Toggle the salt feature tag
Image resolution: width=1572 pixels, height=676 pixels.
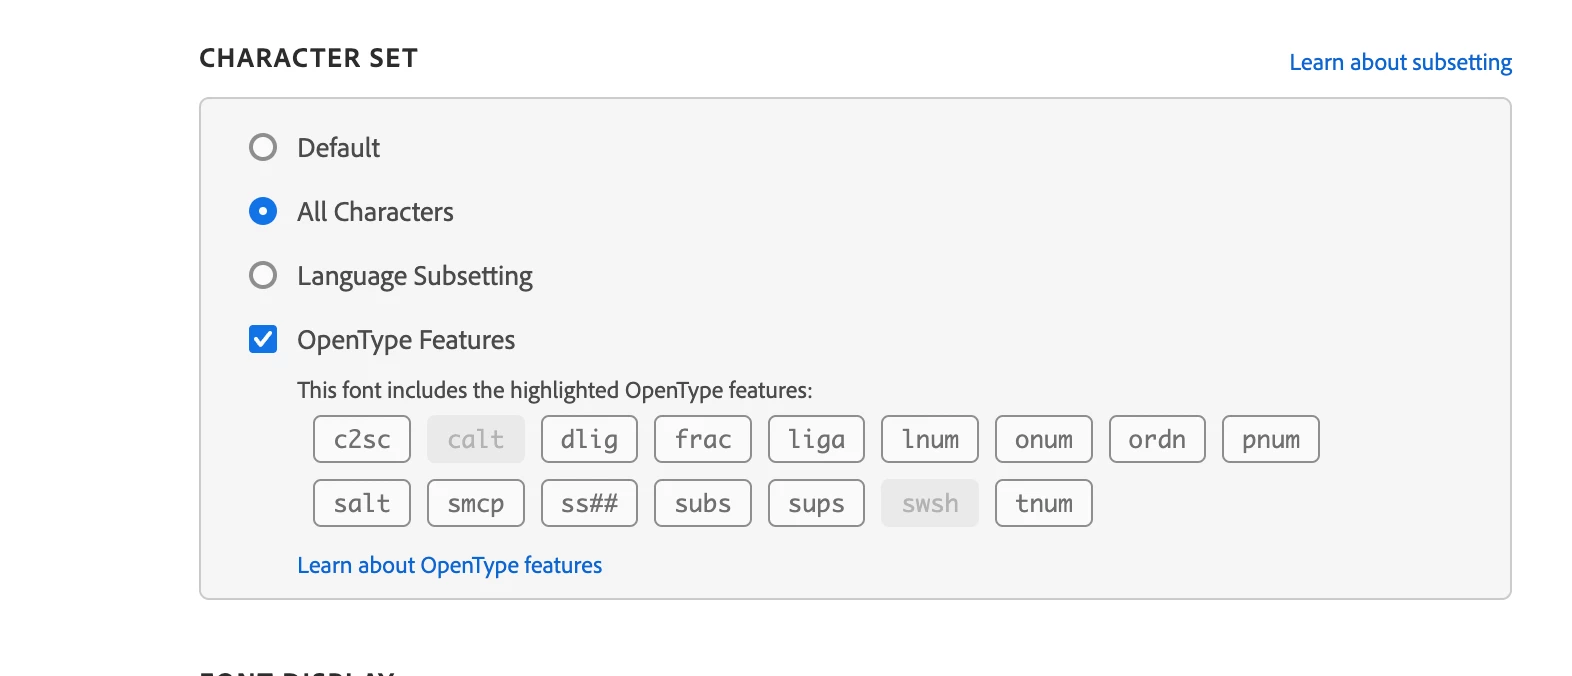click(x=362, y=503)
